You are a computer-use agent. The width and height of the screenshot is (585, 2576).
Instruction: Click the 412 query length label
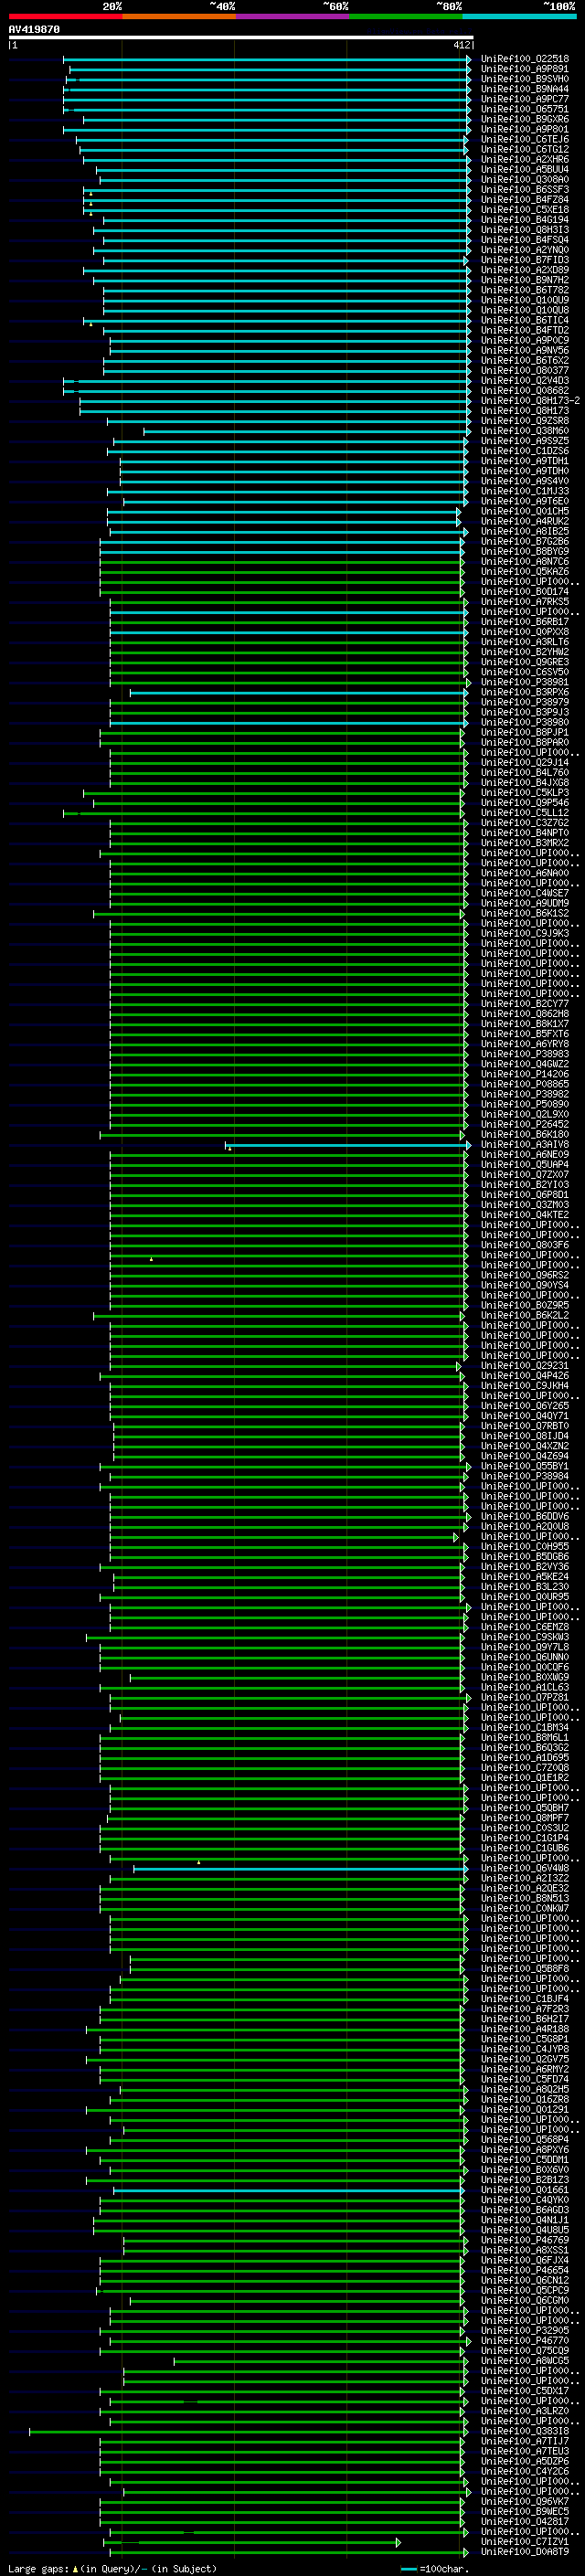coord(461,45)
